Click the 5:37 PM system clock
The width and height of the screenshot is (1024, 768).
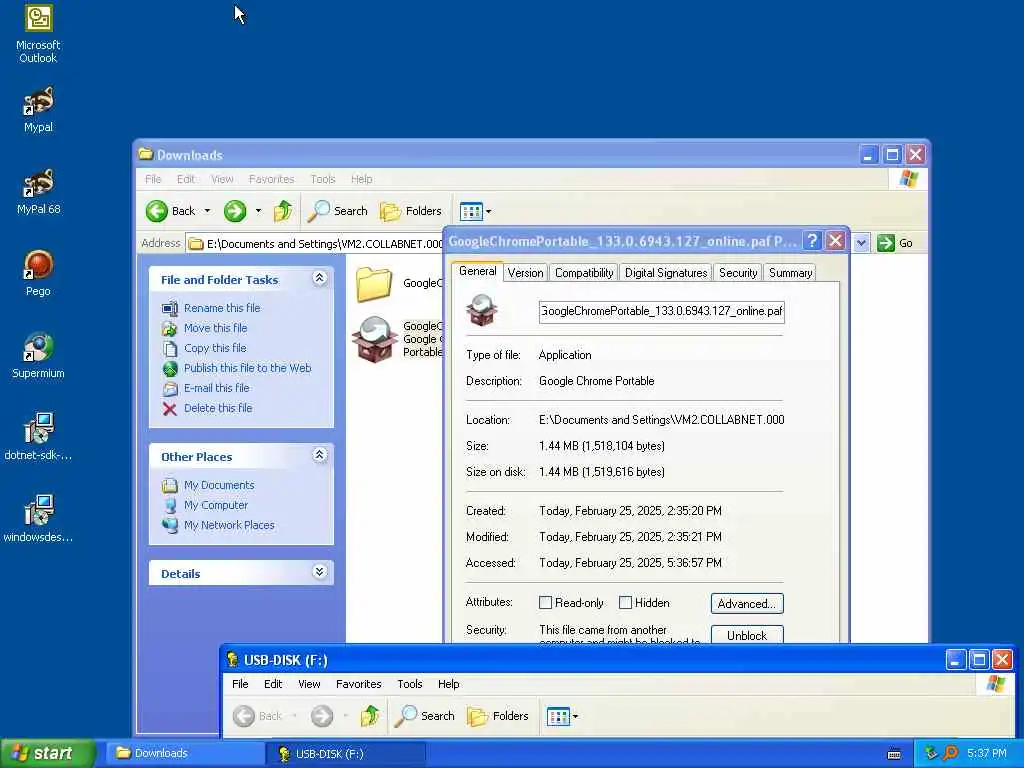click(987, 753)
